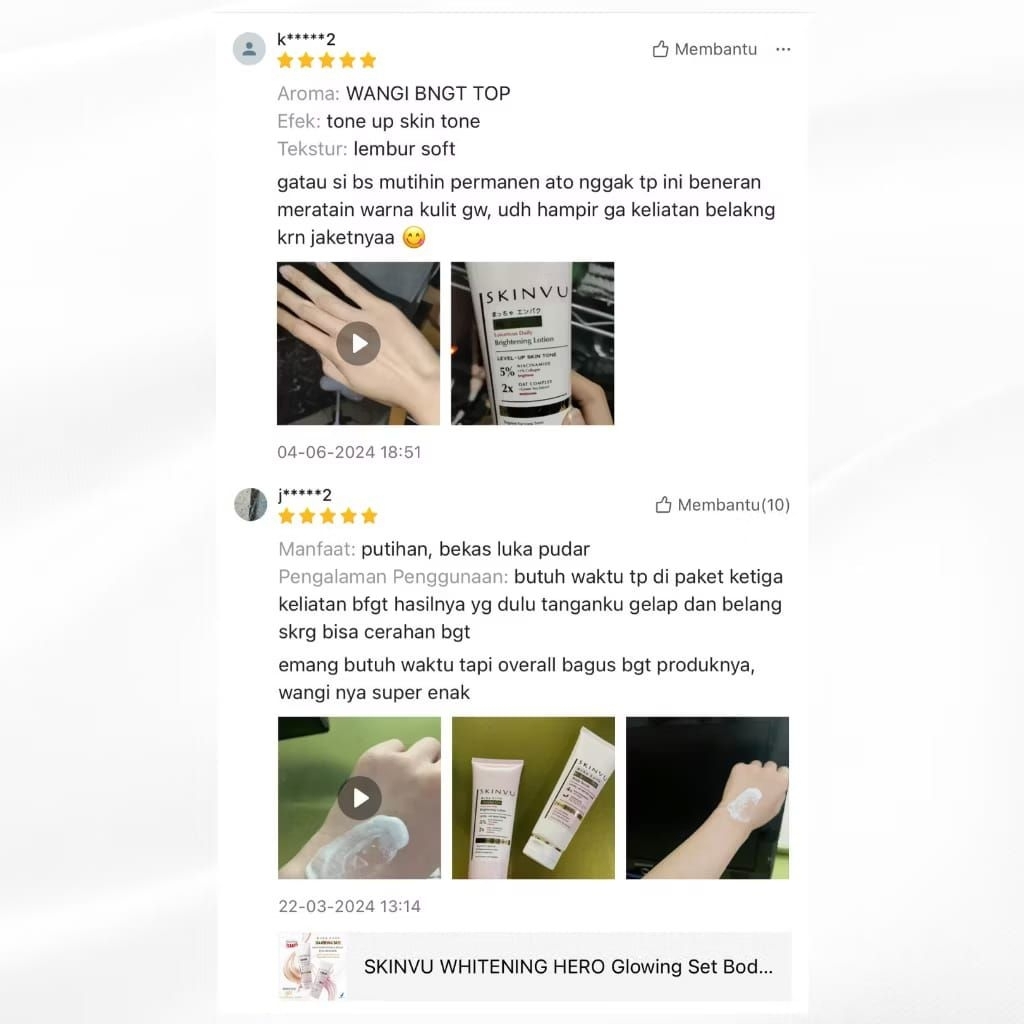Select the username k*****2
This screenshot has height=1024, width=1024.
tap(306, 39)
